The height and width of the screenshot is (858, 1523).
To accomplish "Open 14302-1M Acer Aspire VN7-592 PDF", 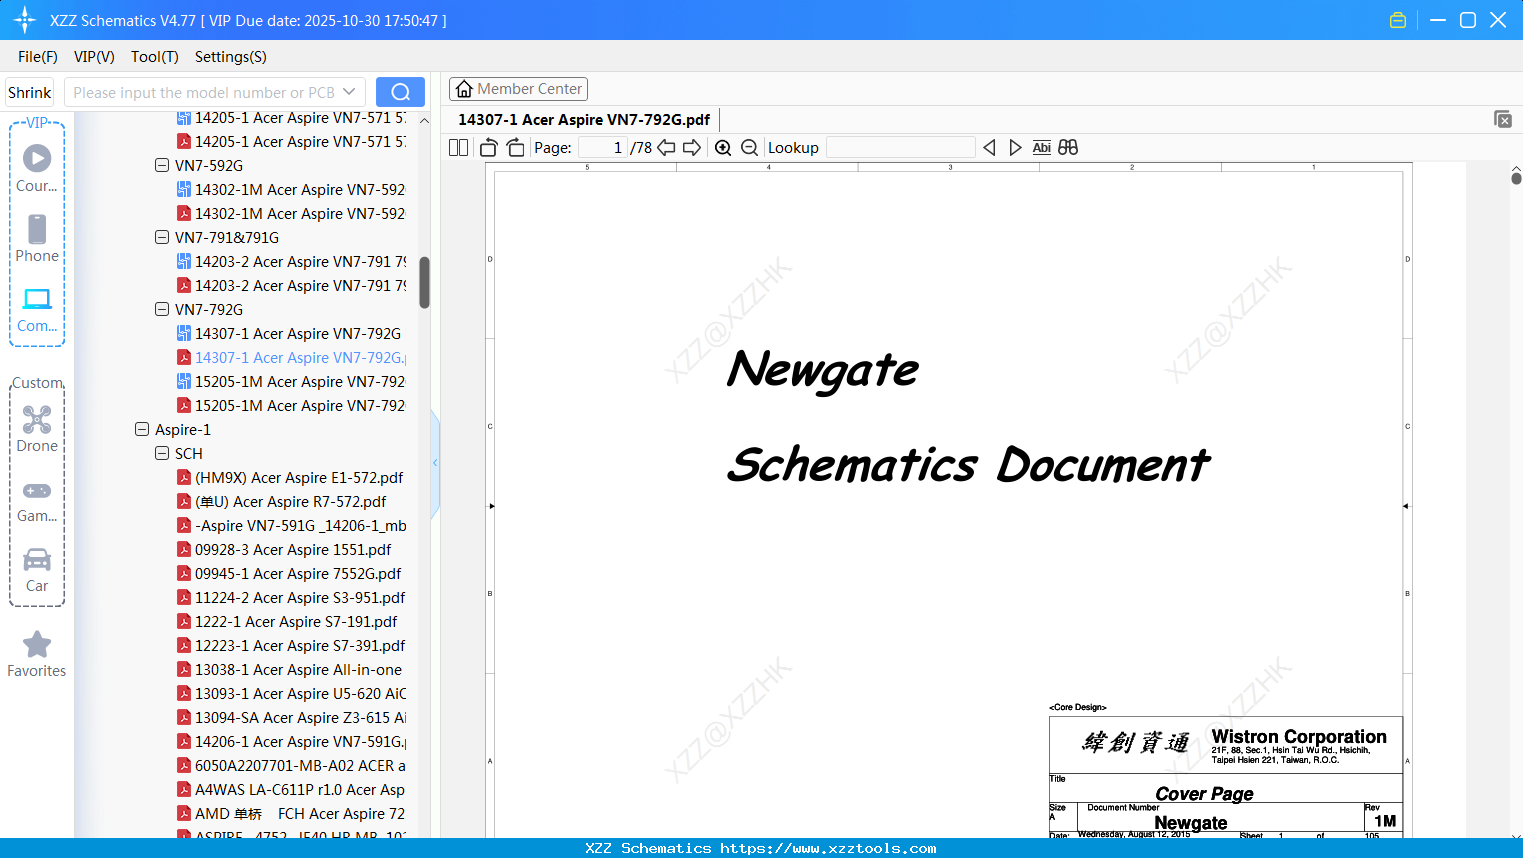I will pyautogui.click(x=291, y=213).
